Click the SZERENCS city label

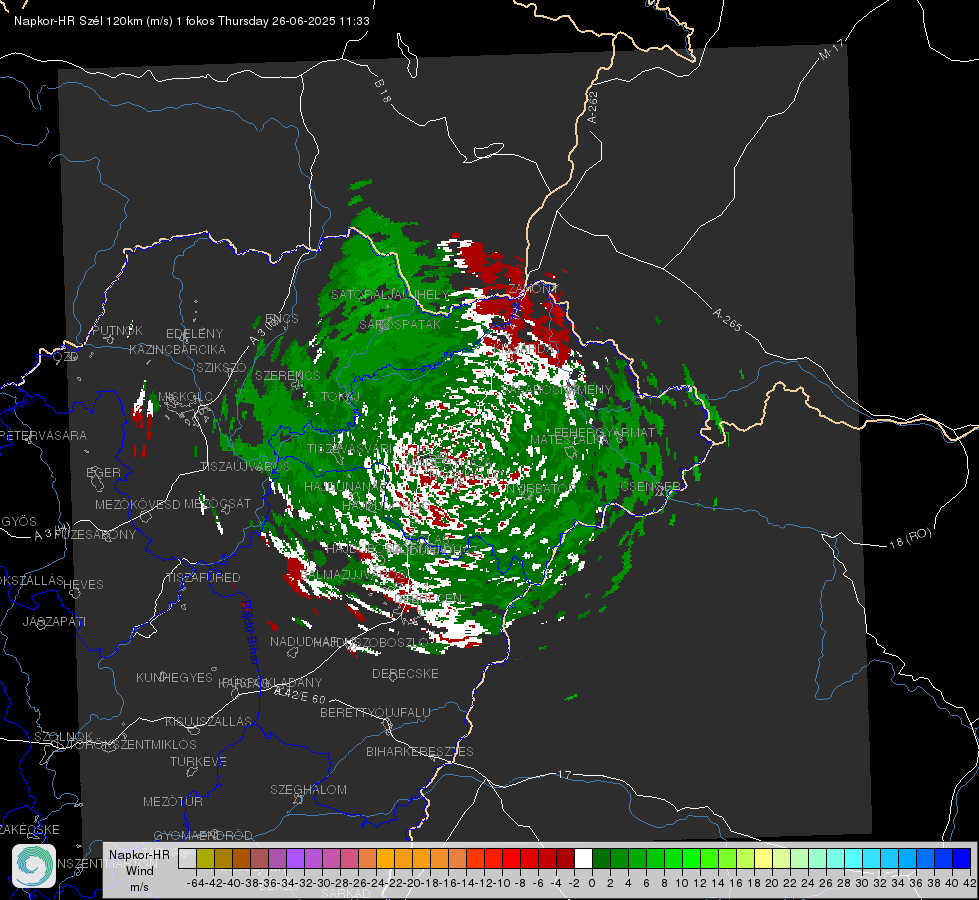(x=288, y=376)
